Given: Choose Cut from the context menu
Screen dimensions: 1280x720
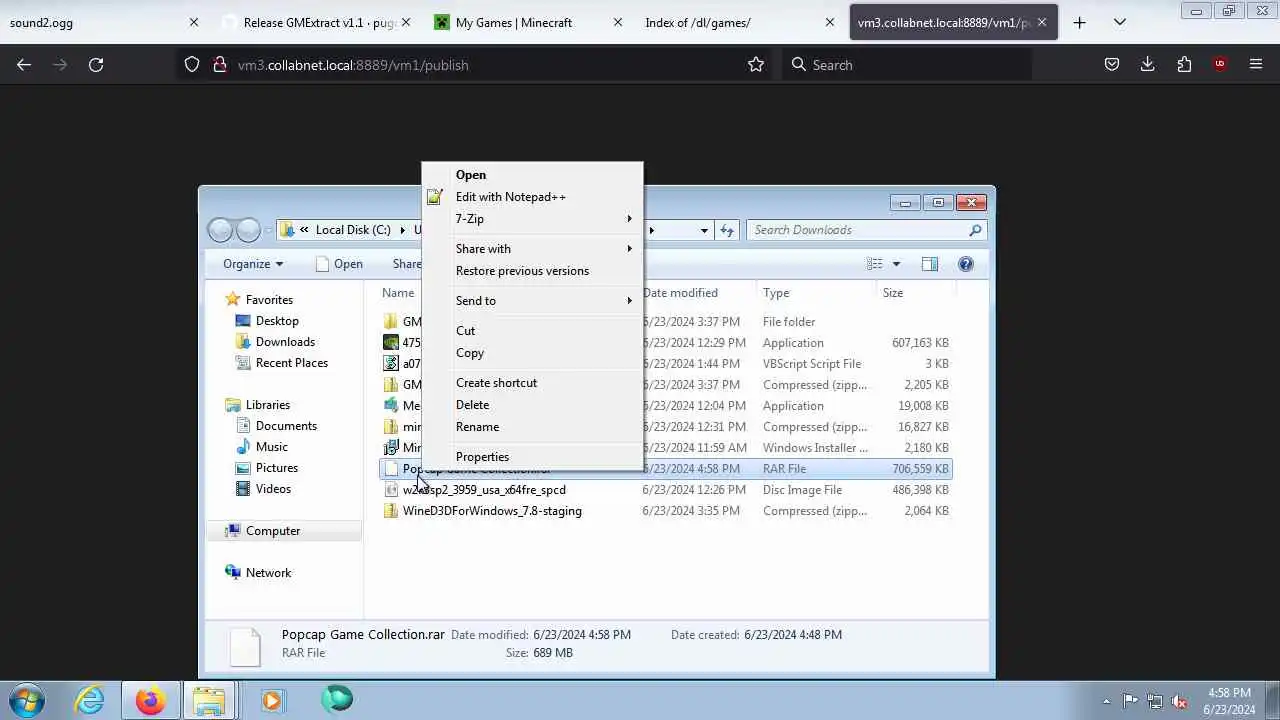Looking at the screenshot, I should pos(533,331).
